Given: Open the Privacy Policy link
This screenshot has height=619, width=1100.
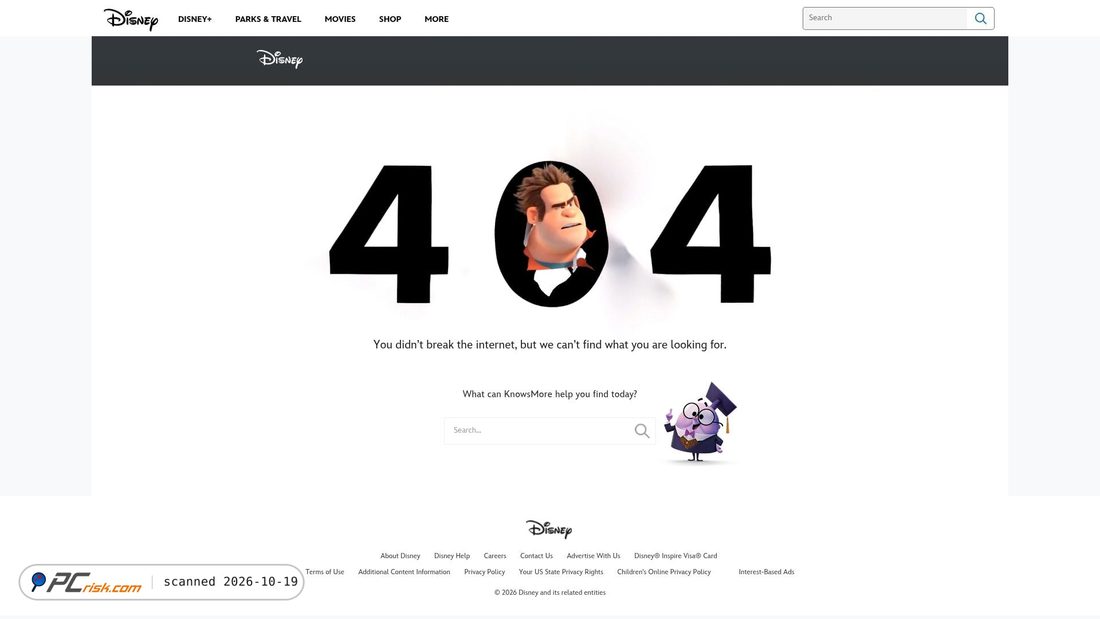Looking at the screenshot, I should pyautogui.click(x=484, y=572).
